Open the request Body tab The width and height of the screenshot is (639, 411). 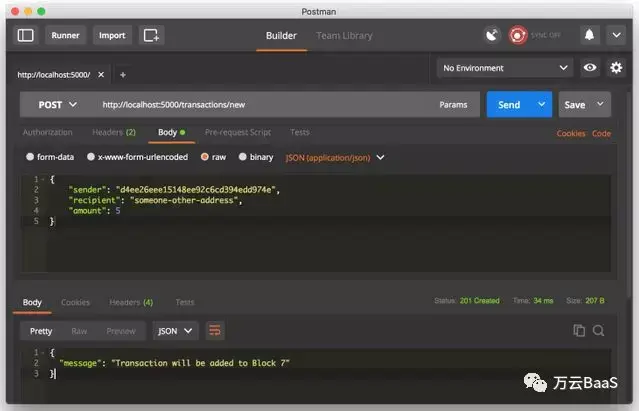coord(172,132)
